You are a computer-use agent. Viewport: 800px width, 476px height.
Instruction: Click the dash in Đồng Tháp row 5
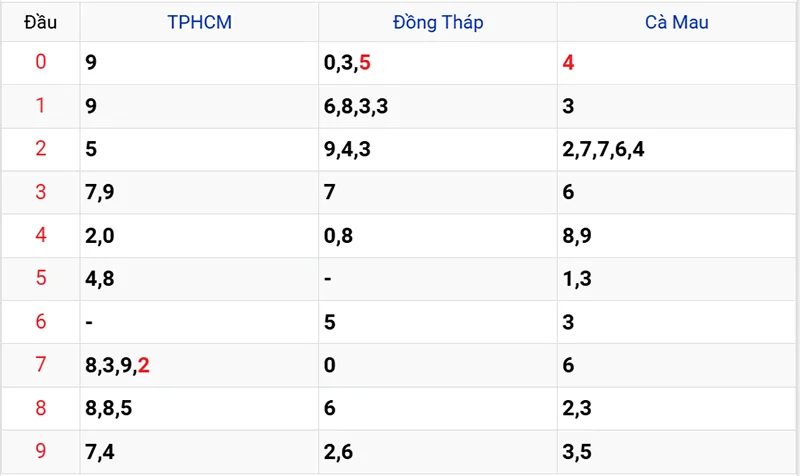[x=328, y=279]
